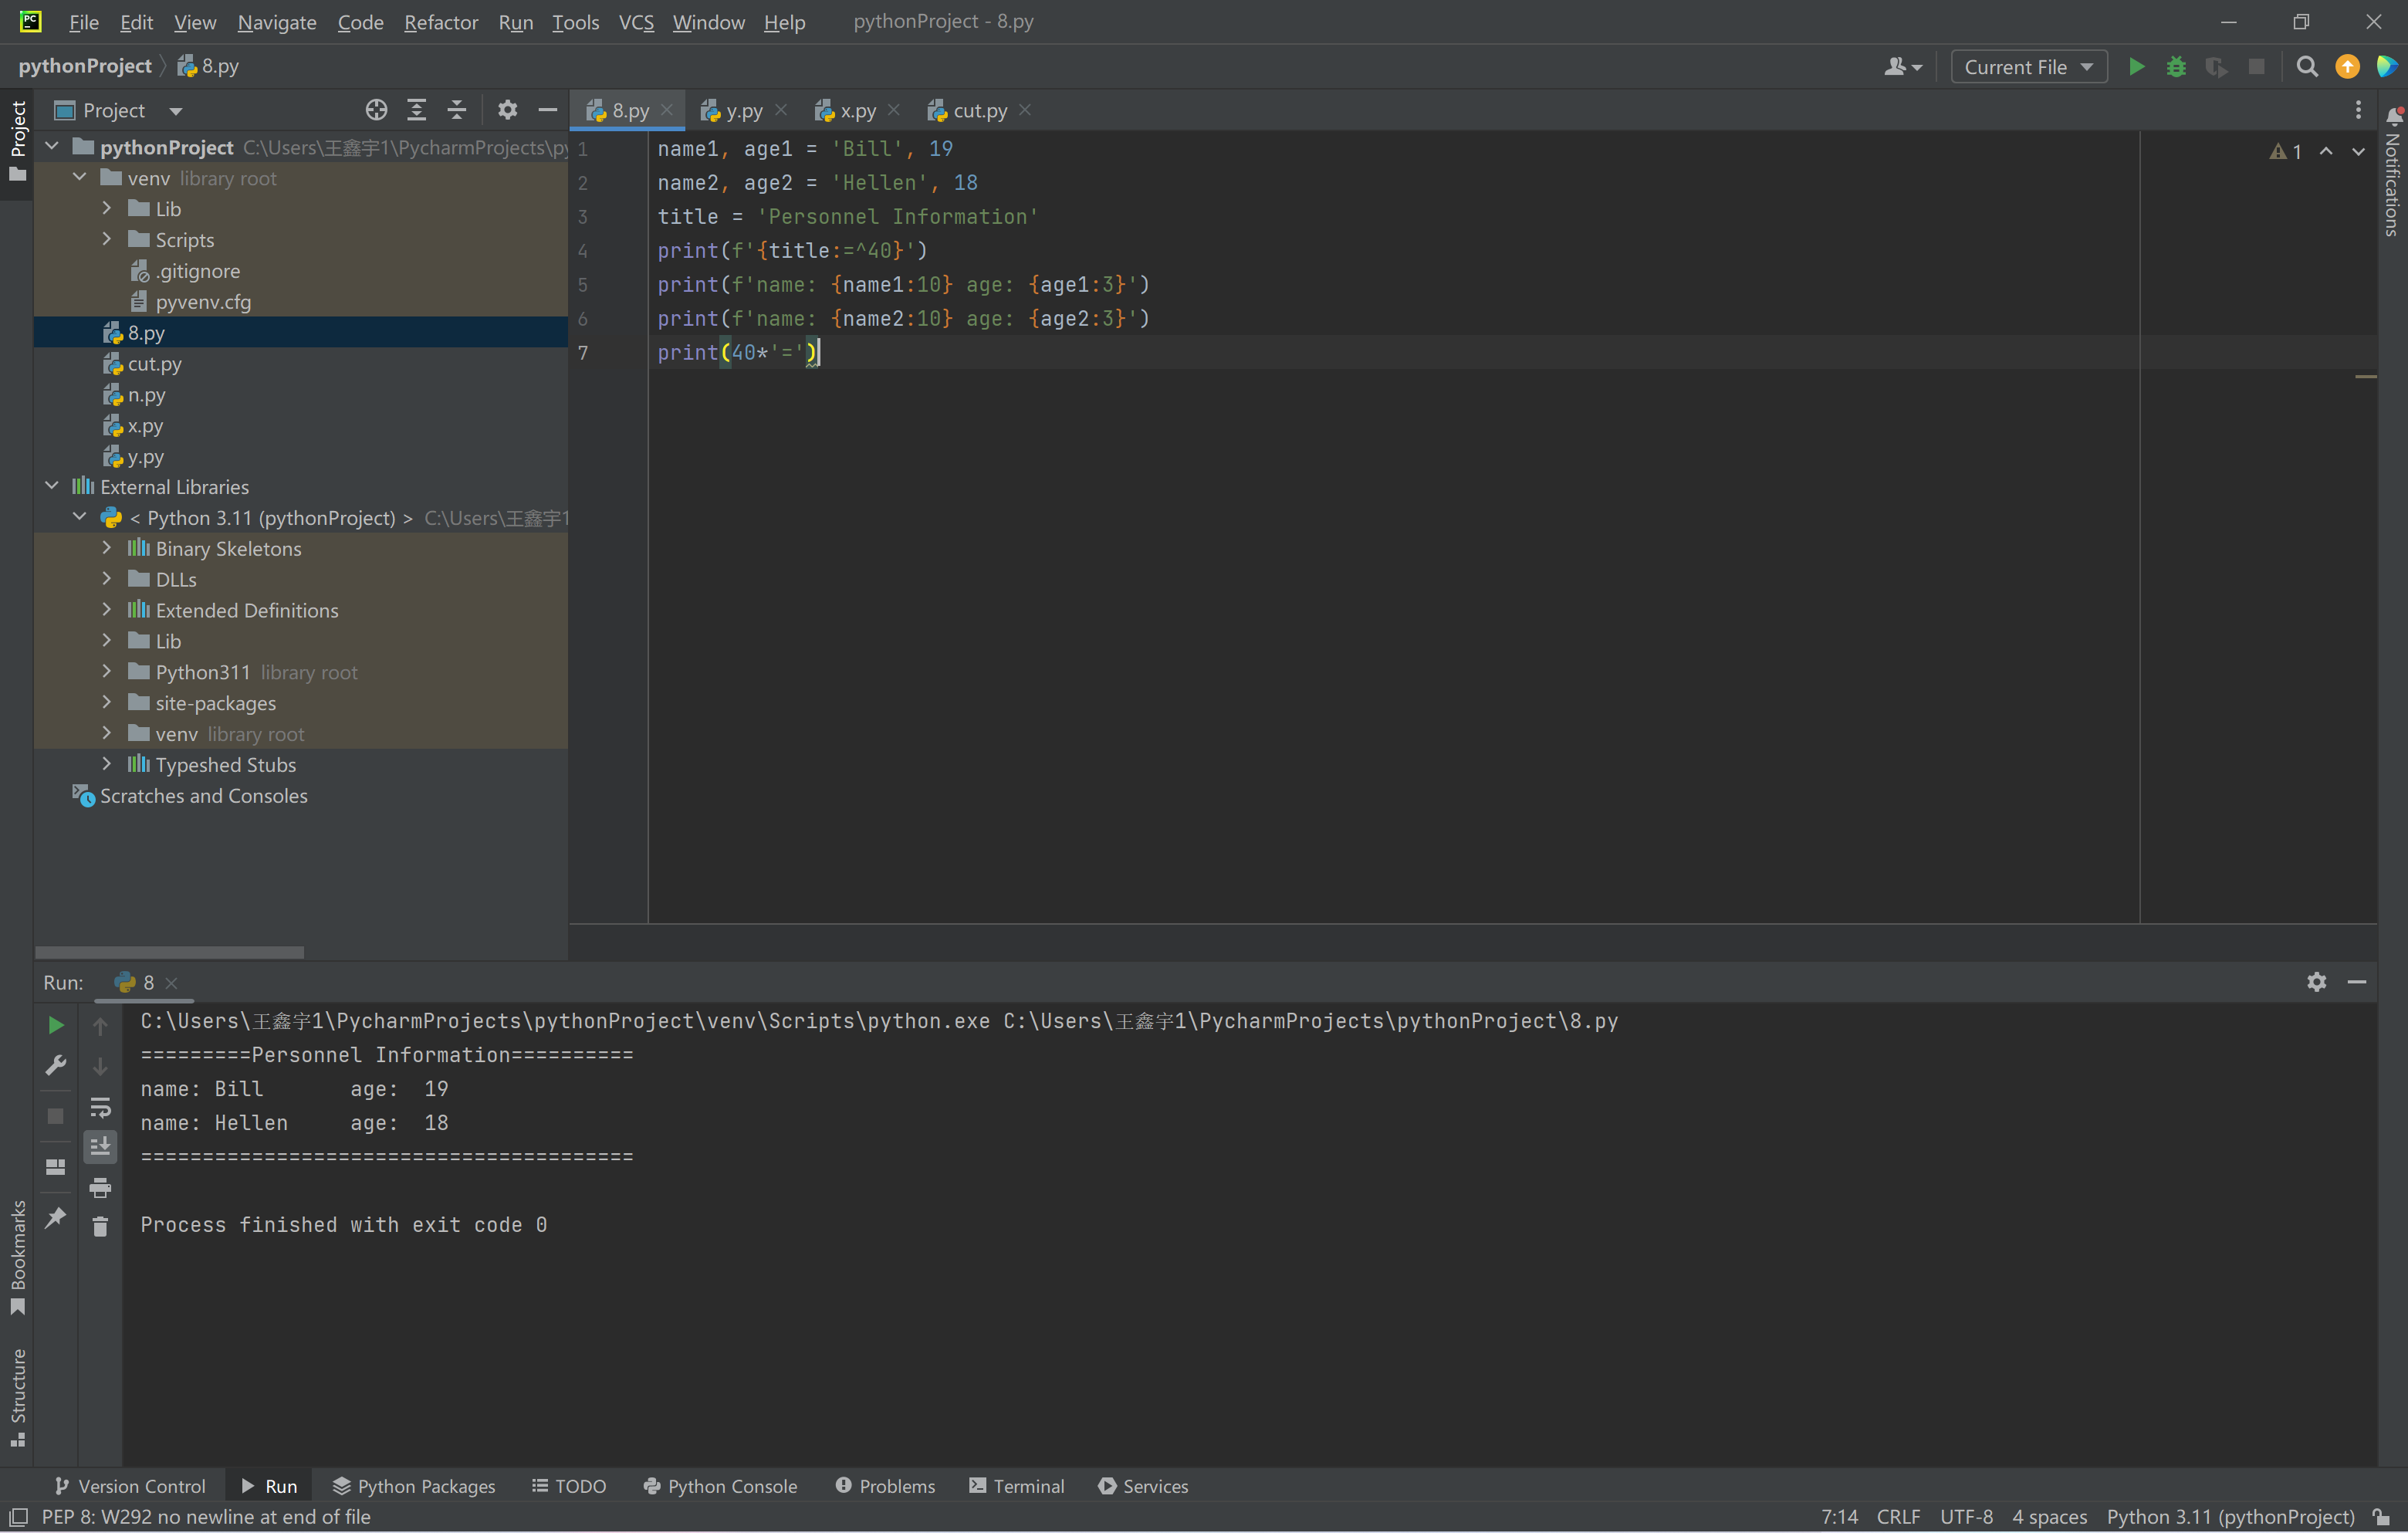Toggle soft-wrap in run console
2408x1533 pixels.
(x=100, y=1107)
